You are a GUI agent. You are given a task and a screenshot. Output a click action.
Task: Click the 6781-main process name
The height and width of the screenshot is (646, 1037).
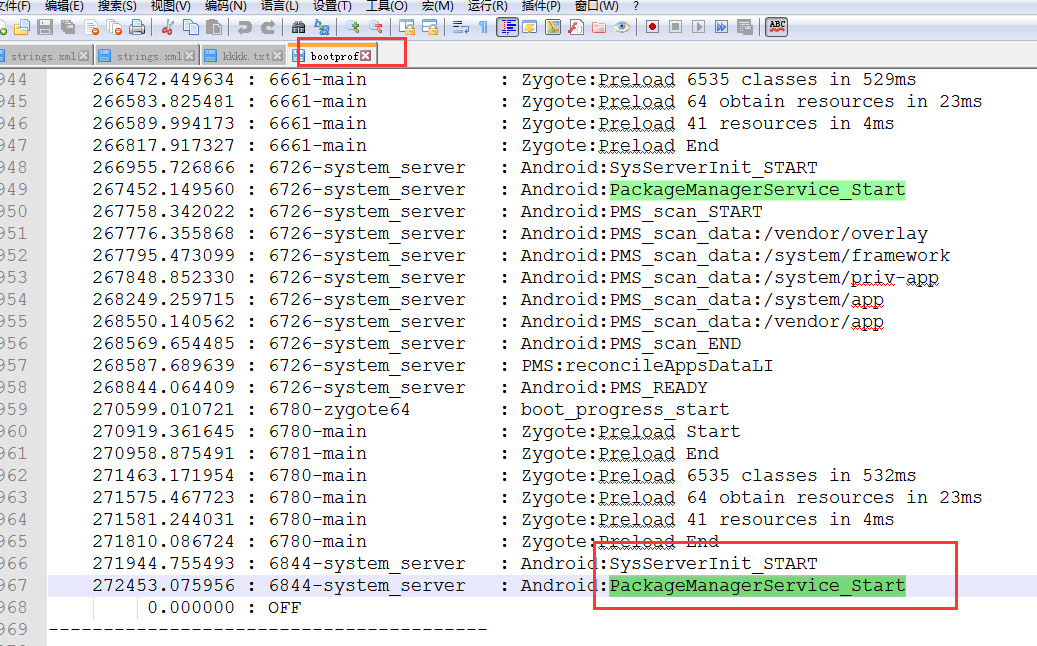(317, 454)
